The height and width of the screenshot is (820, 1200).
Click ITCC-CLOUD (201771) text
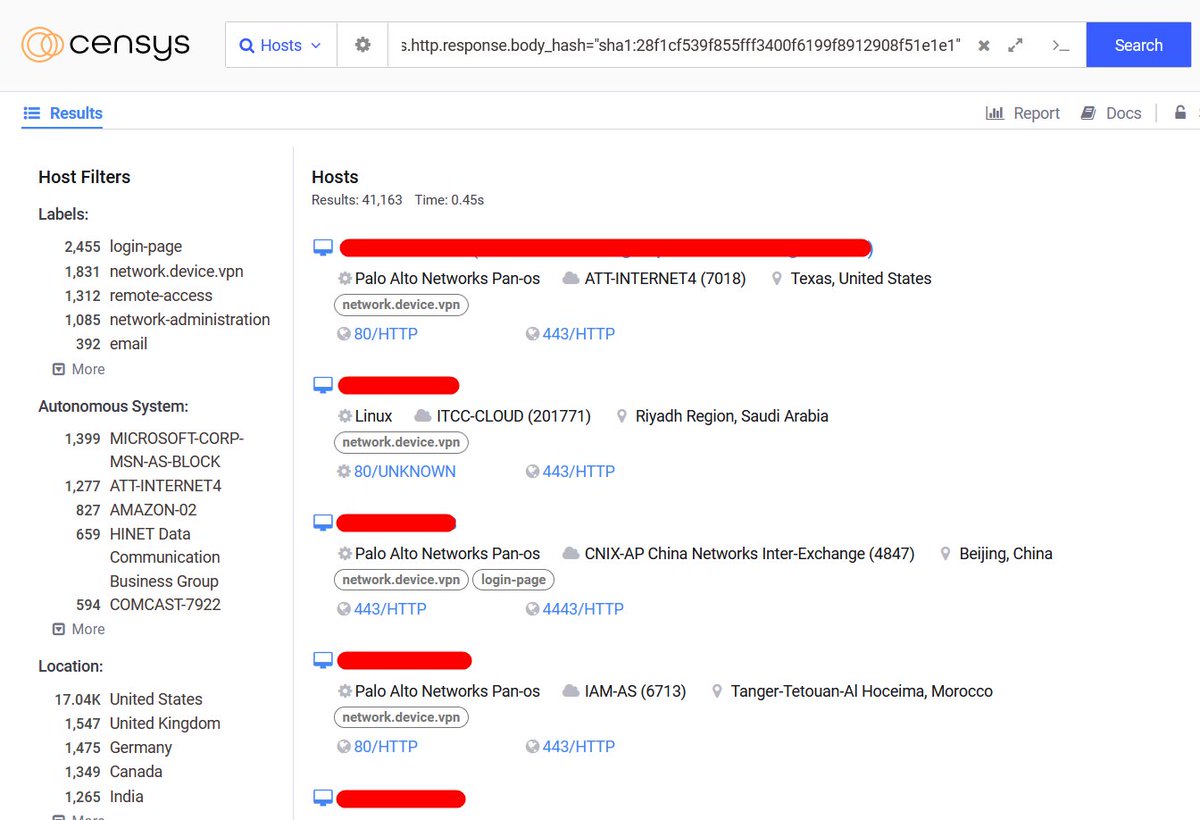point(513,416)
